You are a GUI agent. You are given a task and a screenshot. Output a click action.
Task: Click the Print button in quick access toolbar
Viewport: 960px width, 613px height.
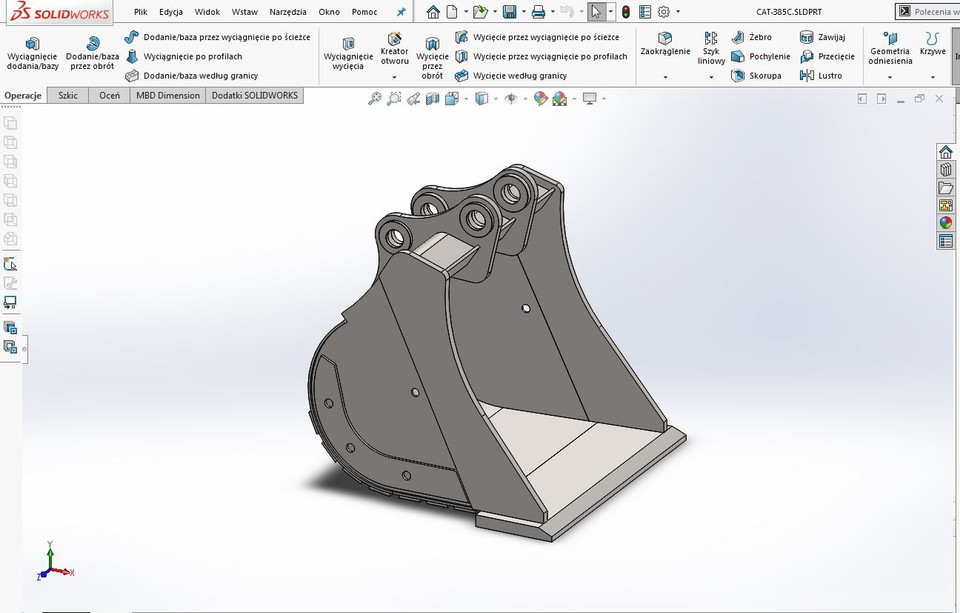[539, 11]
